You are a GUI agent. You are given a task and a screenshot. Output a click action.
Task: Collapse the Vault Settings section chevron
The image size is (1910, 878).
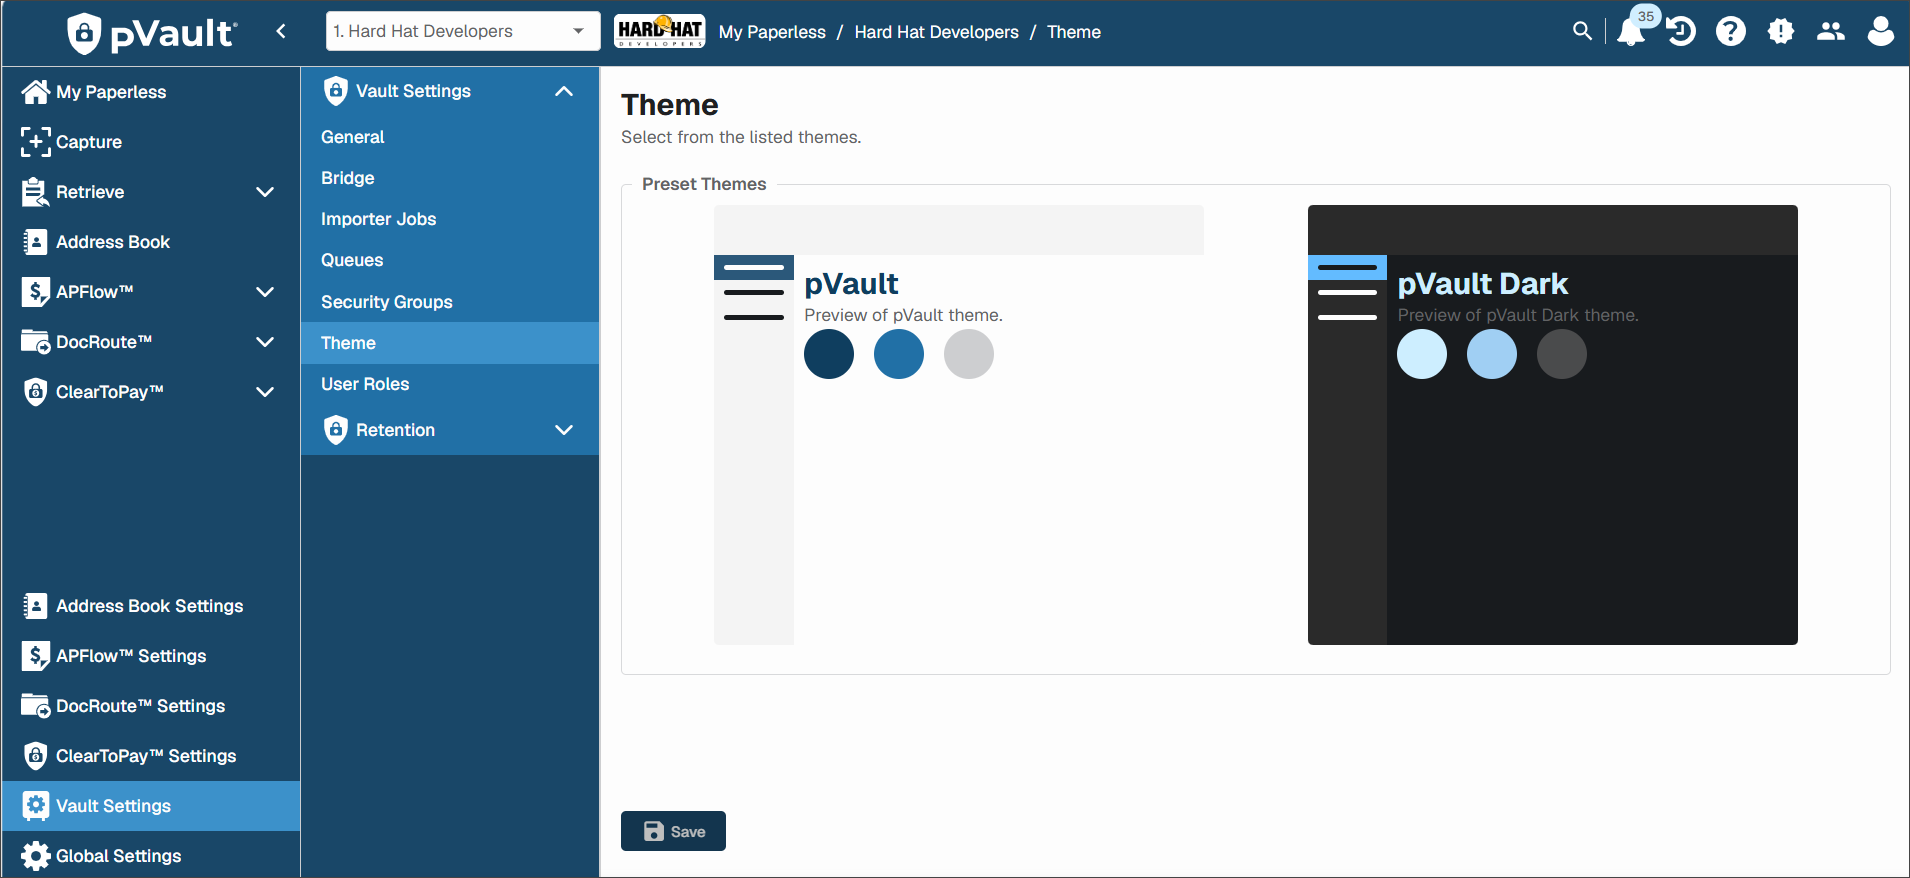564,91
